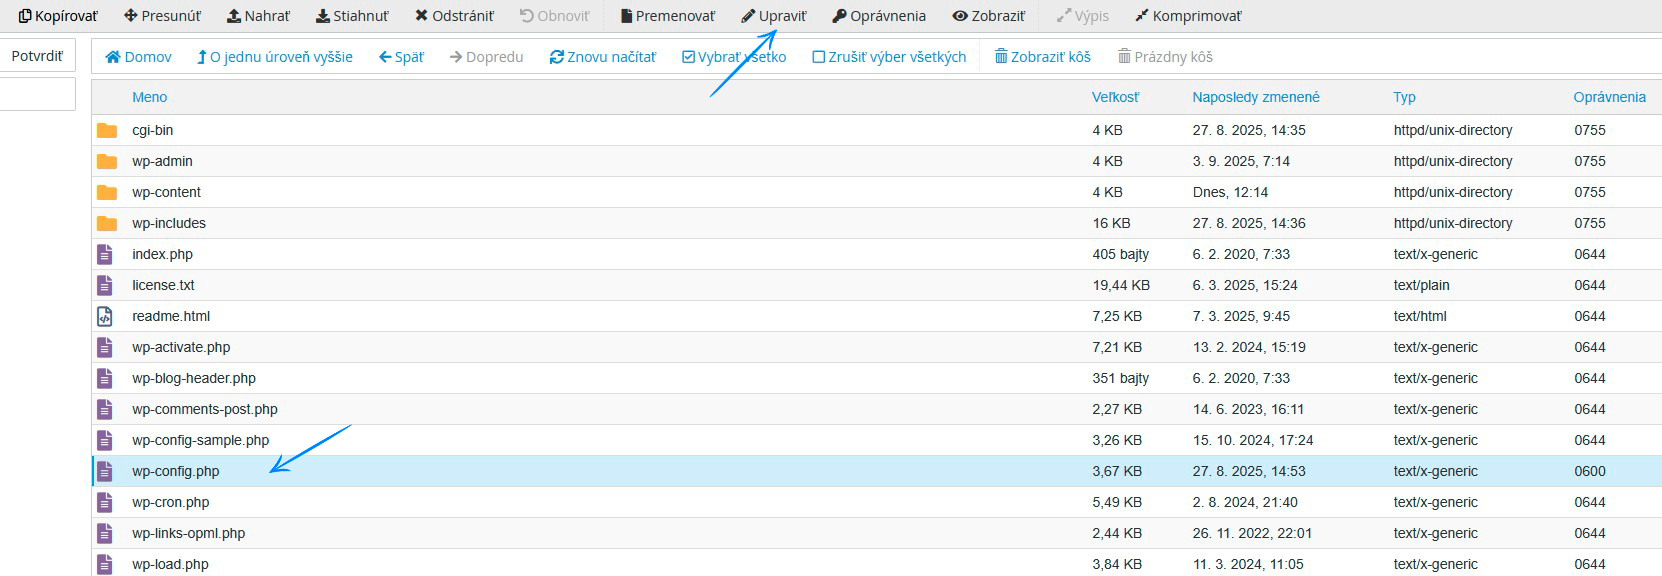
Task: Go to Domov (home) directory
Action: pos(139,57)
